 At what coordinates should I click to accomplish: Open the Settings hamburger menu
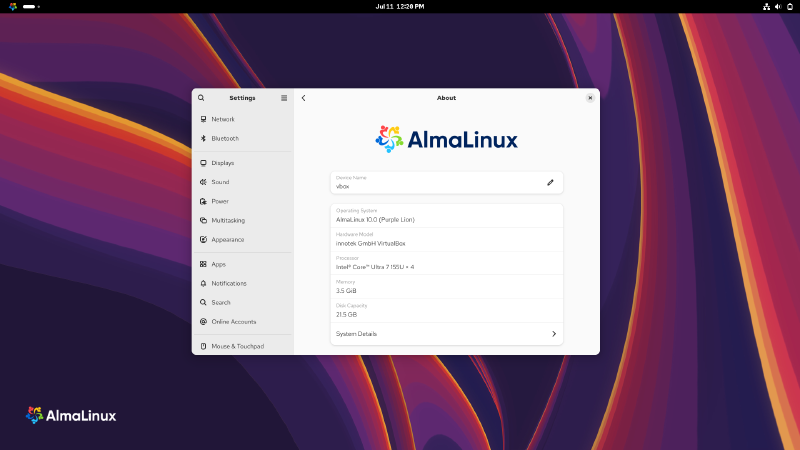pyautogui.click(x=284, y=98)
